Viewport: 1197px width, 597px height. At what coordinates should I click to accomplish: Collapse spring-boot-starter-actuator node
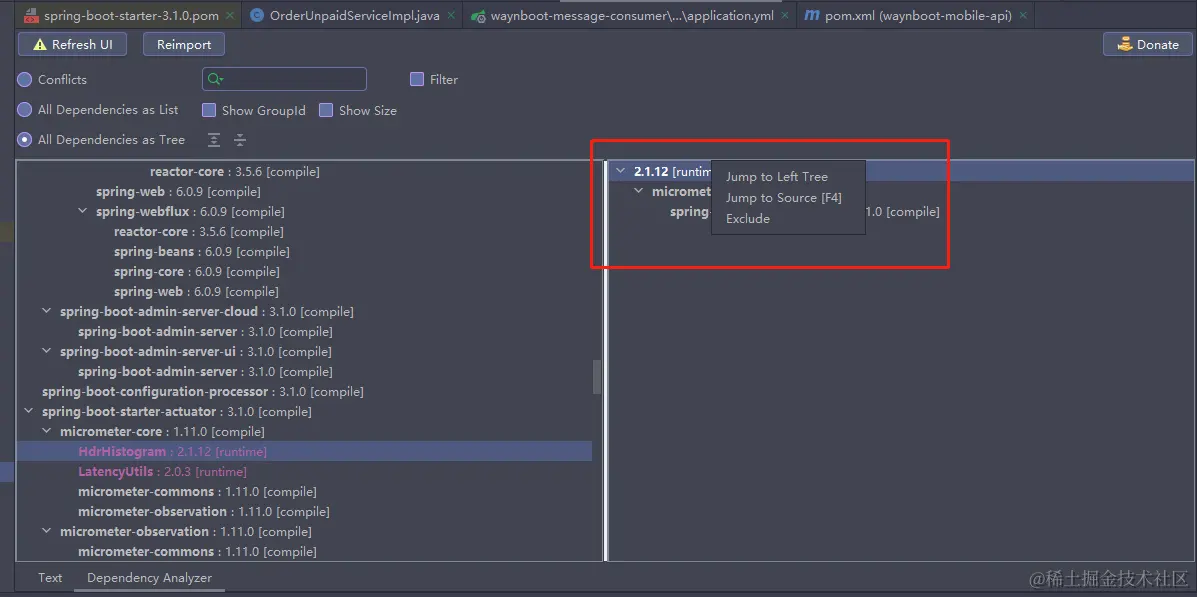coord(29,411)
